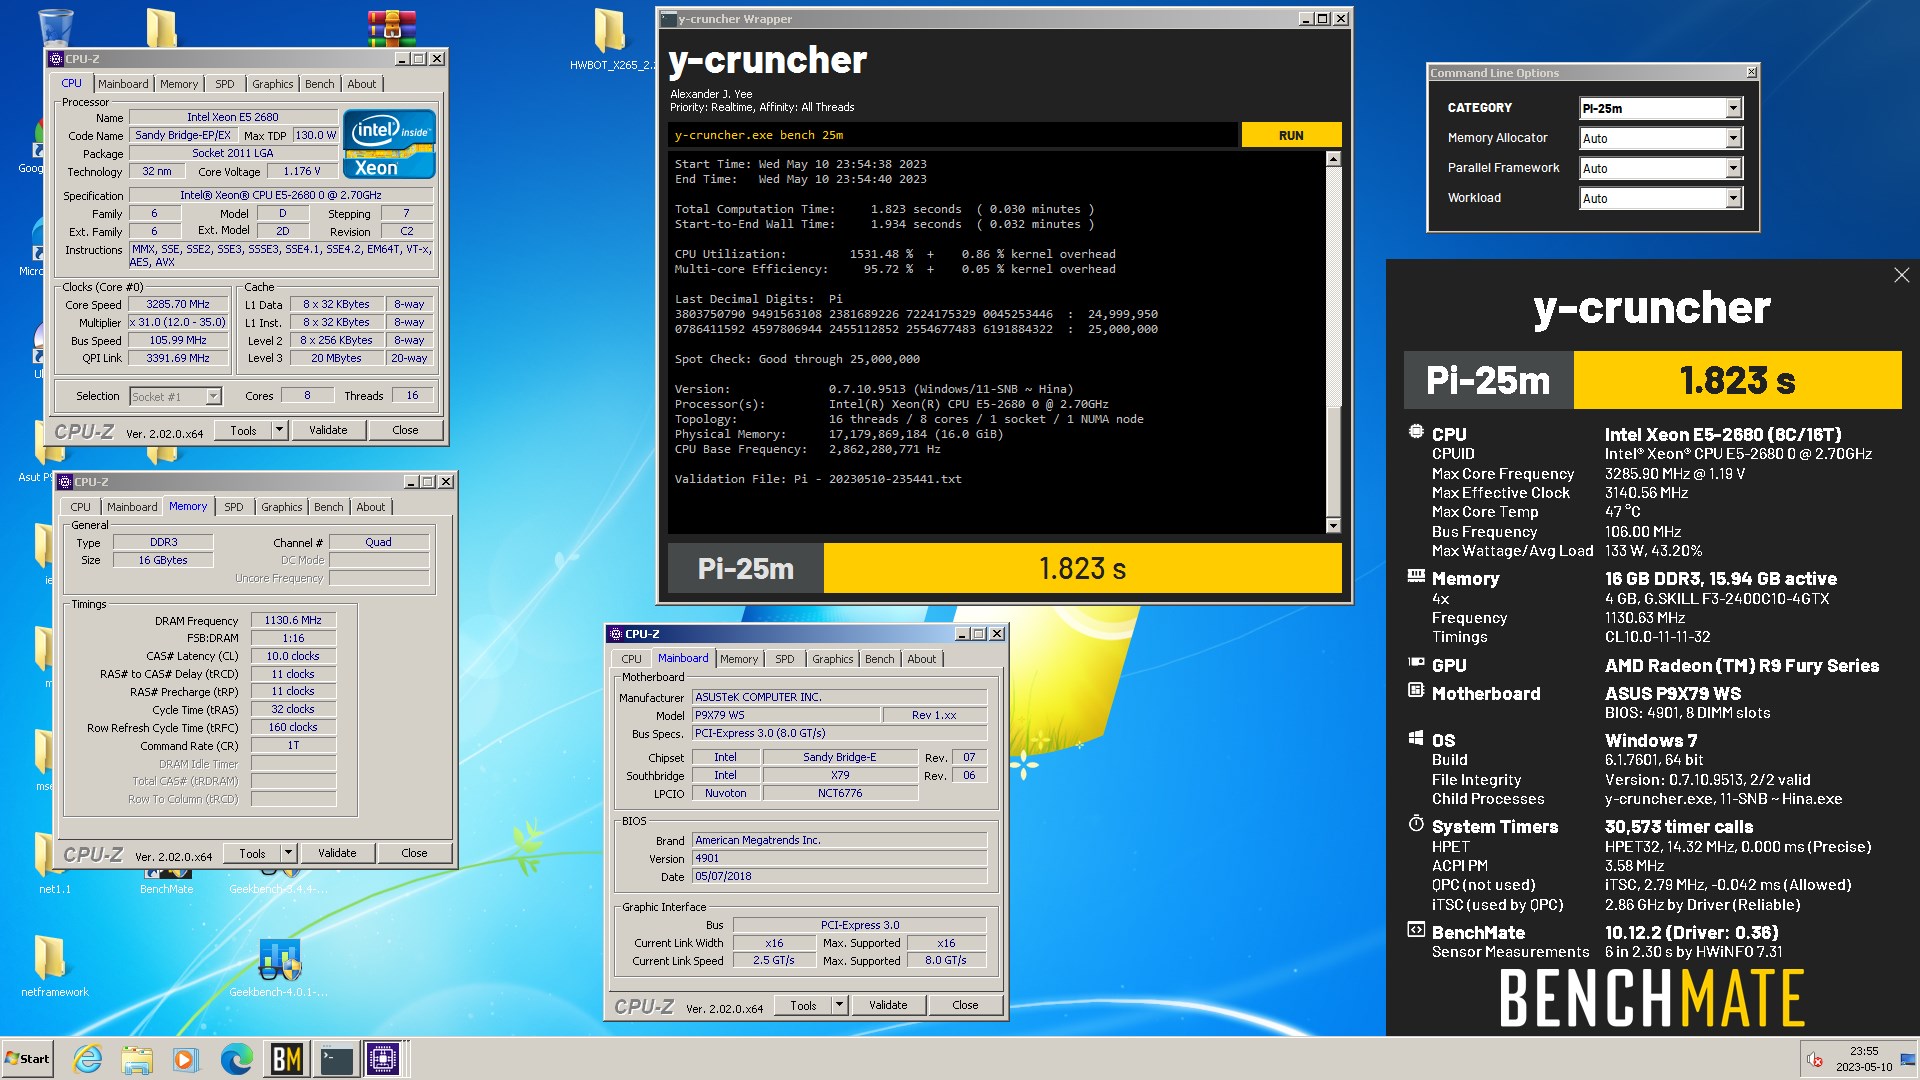Switch to SPD tab in top CPU-Z window

tap(225, 84)
